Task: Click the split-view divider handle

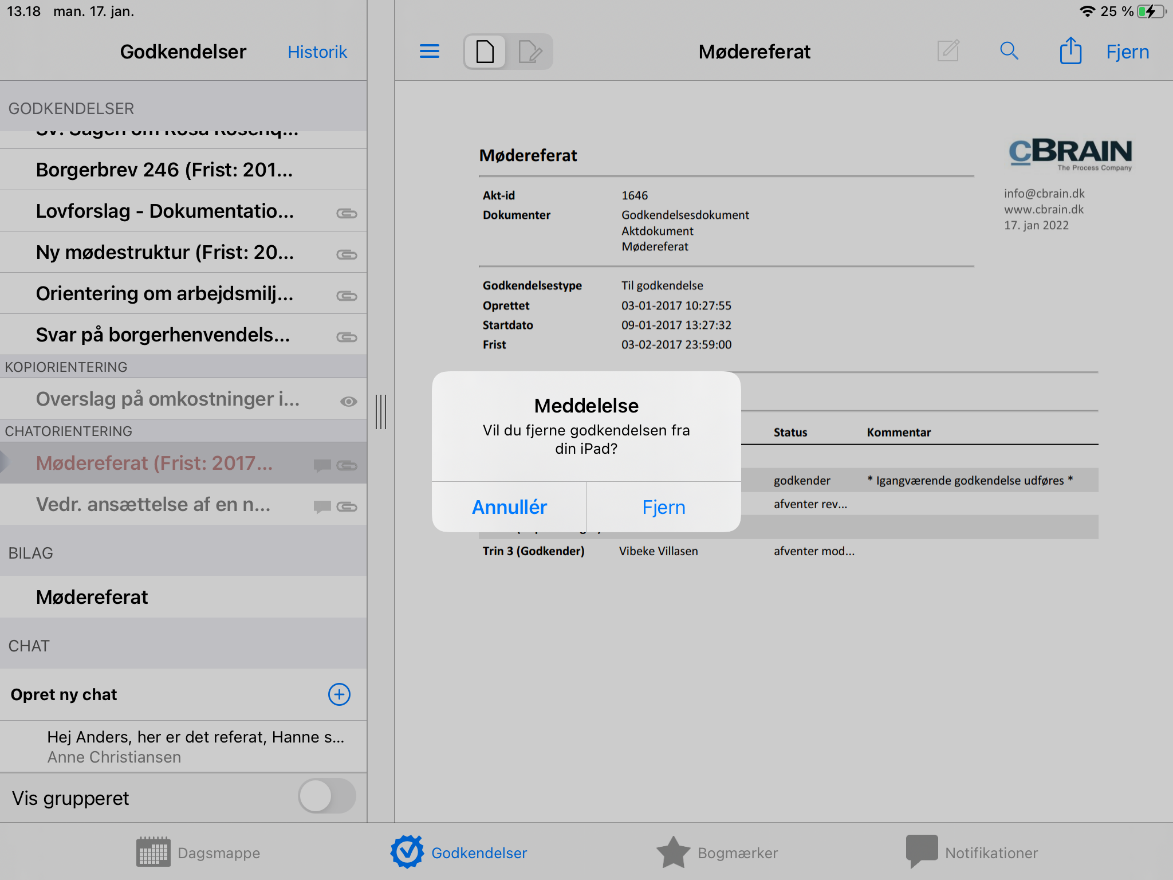Action: pyautogui.click(x=381, y=411)
